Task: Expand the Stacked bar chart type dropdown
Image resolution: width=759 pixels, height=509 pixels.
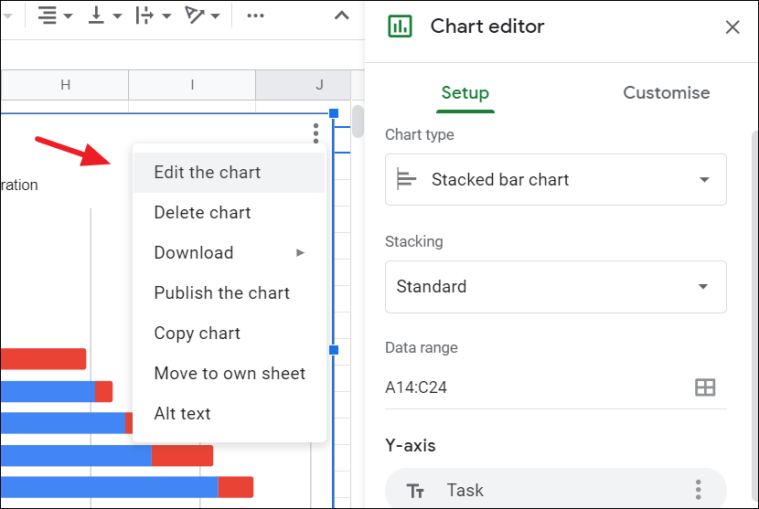Action: (x=556, y=180)
